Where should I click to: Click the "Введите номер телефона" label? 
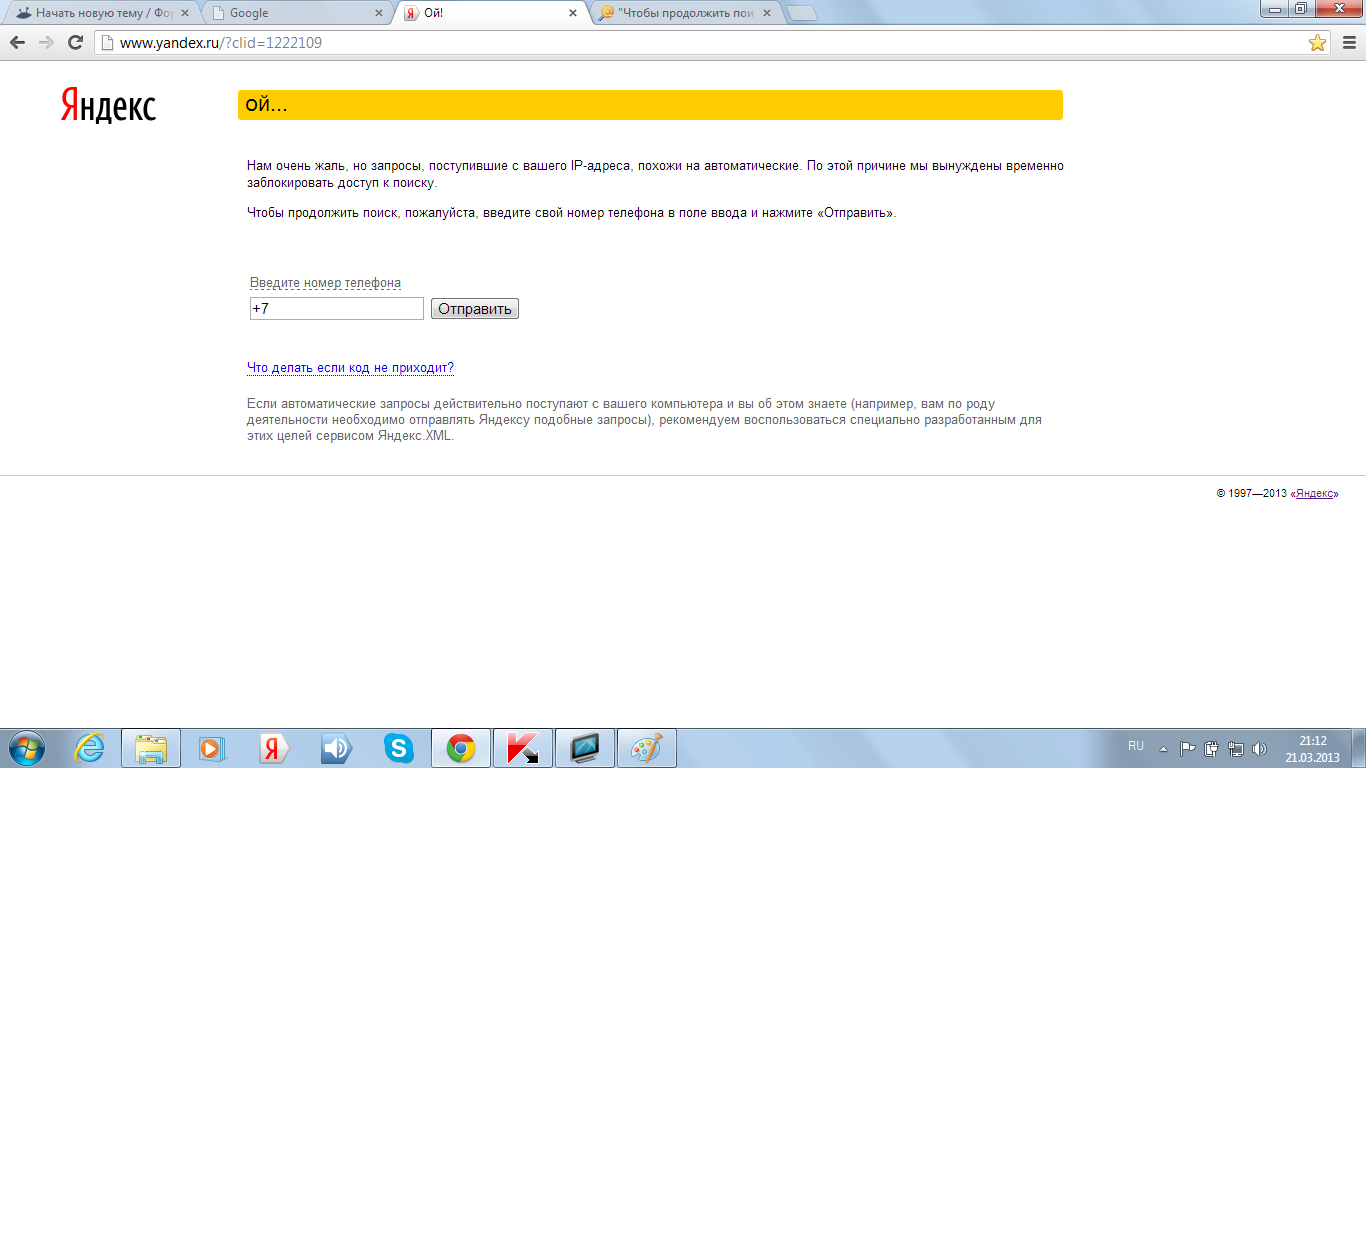(325, 283)
